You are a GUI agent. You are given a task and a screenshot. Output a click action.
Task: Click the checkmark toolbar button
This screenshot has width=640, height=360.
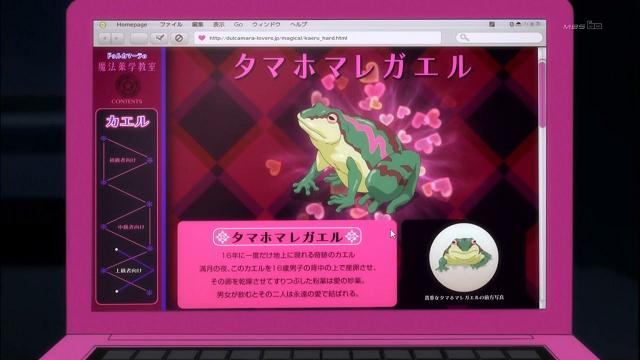tap(159, 38)
